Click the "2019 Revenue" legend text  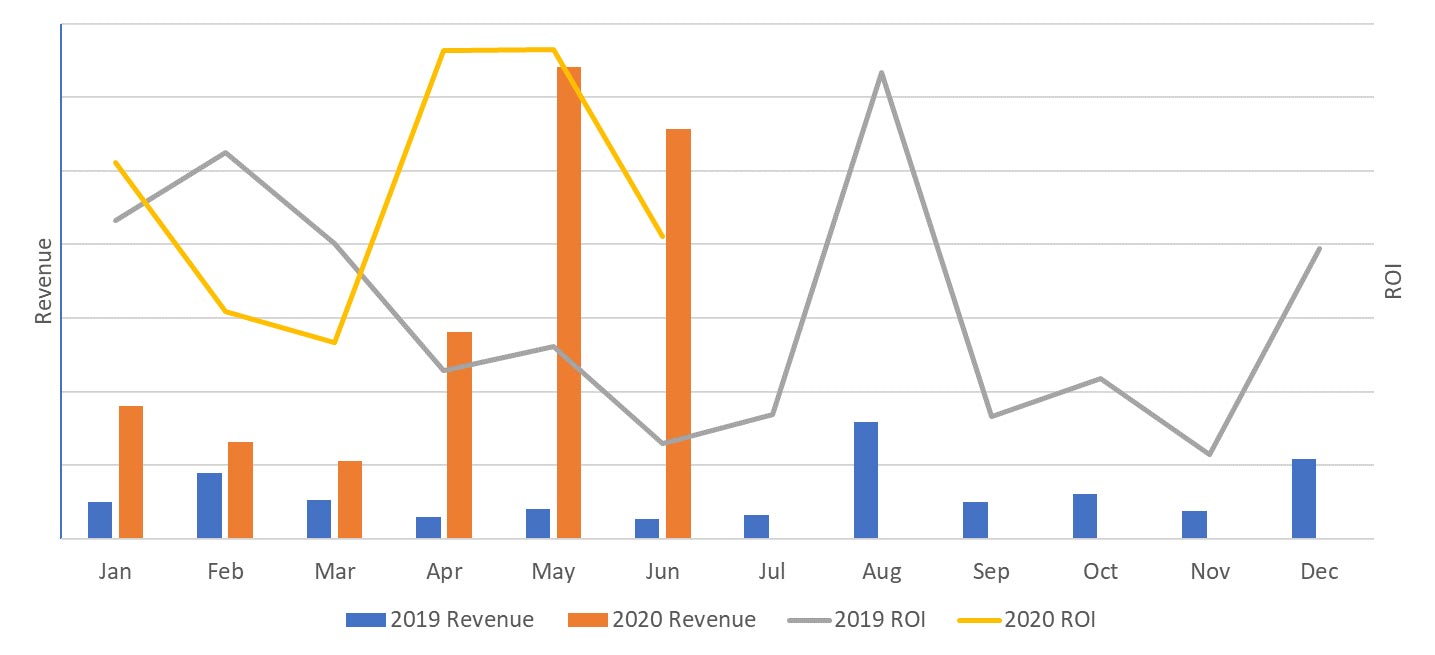(x=462, y=620)
